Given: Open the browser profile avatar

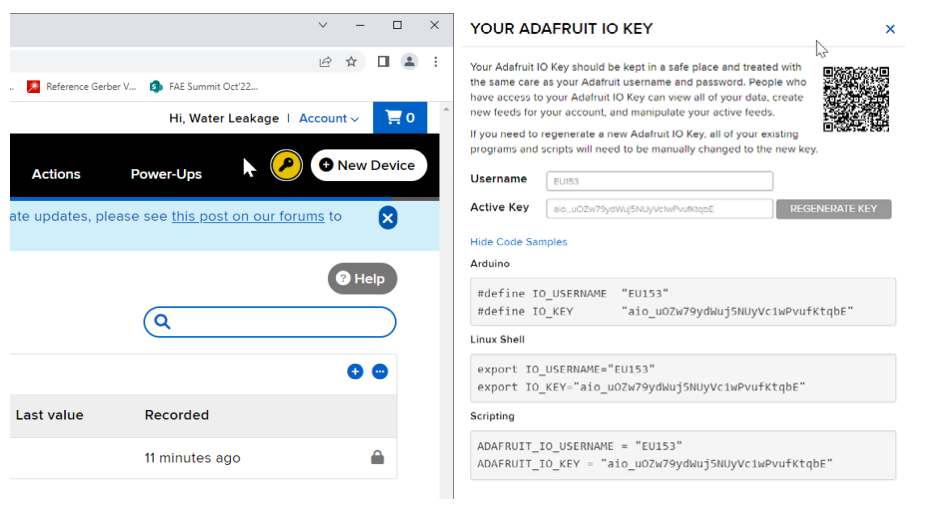Looking at the screenshot, I should click(409, 61).
